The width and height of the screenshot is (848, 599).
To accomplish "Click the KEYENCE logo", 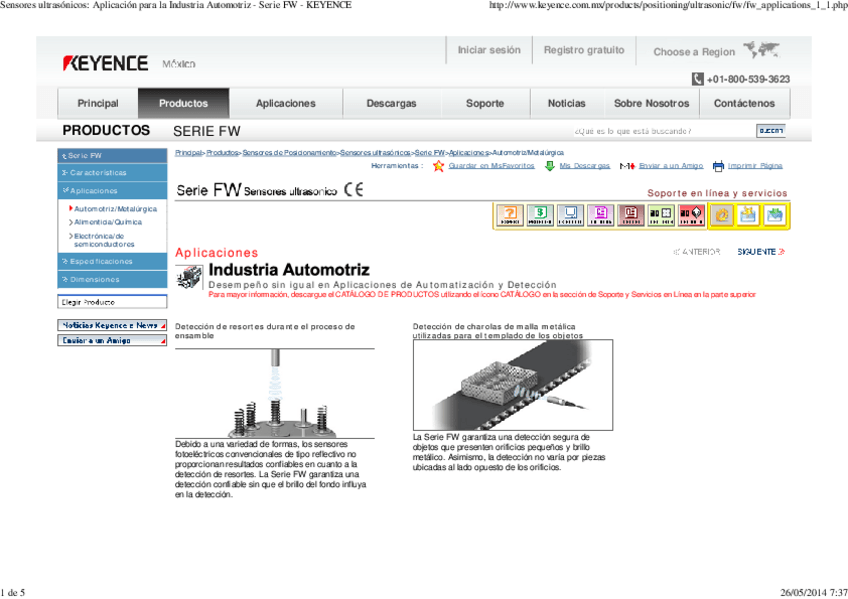I will [x=105, y=63].
